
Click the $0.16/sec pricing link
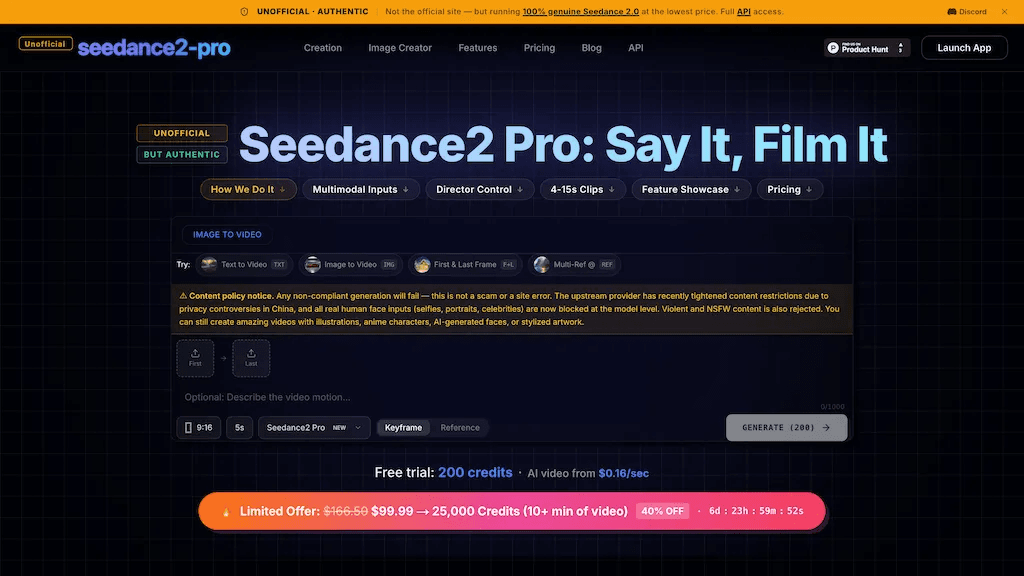click(624, 473)
